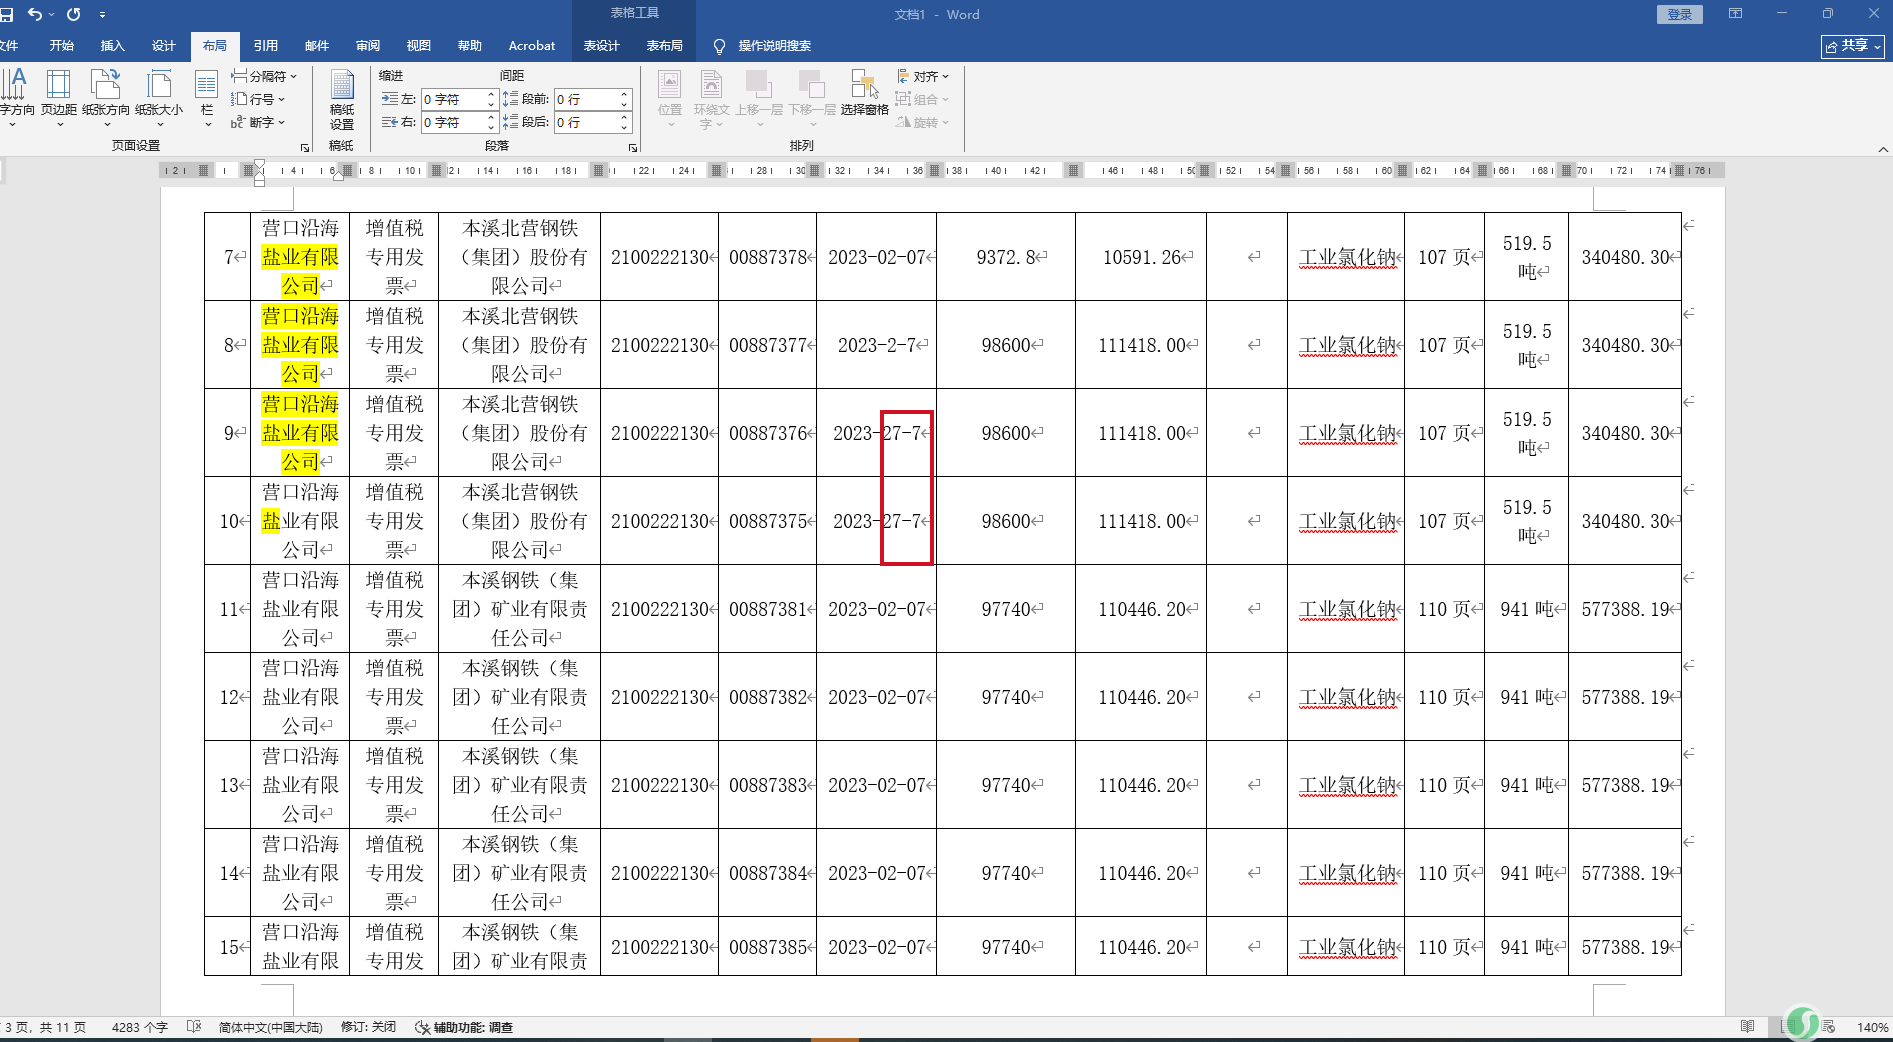Open the 纸张大小 paper size menu
Screen dimensions: 1893x1042
coord(159,98)
